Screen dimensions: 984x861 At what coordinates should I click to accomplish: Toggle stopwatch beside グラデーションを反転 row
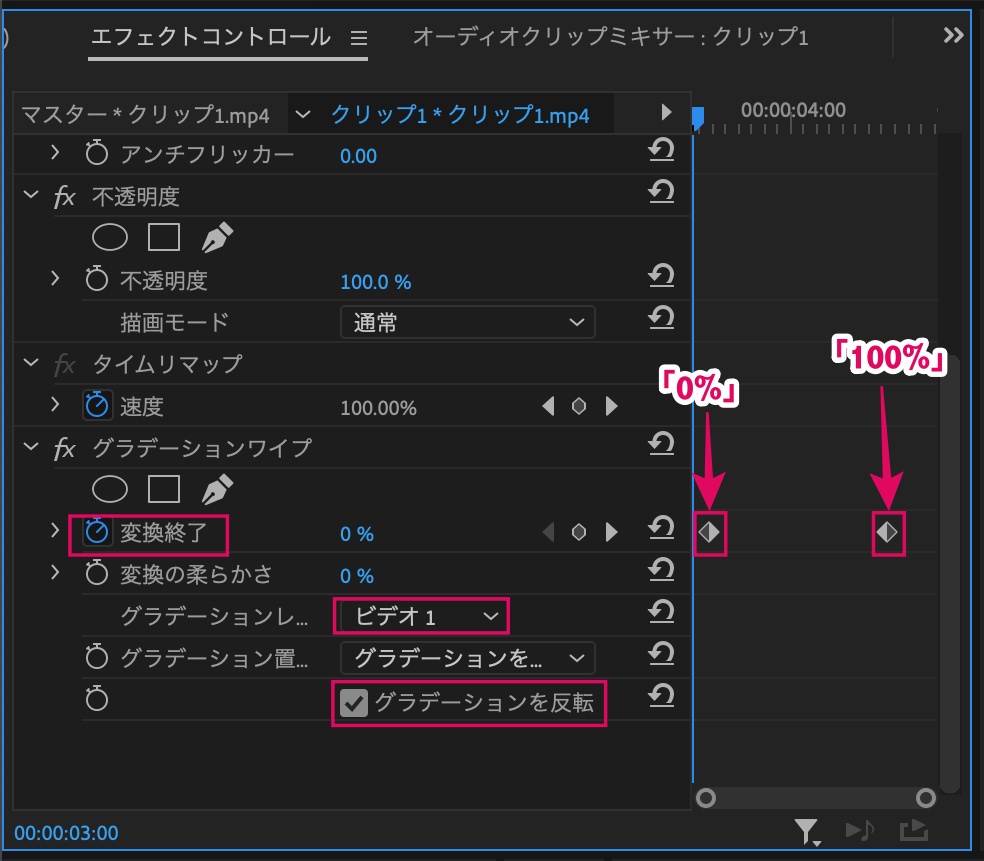tap(97, 698)
